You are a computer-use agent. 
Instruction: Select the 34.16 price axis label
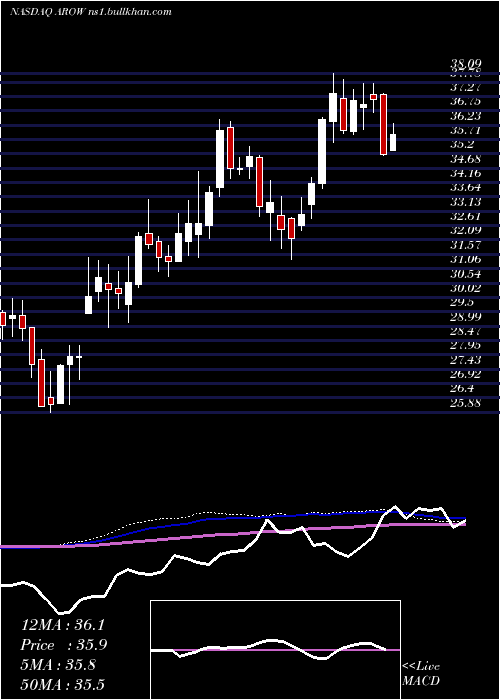[x=466, y=173]
